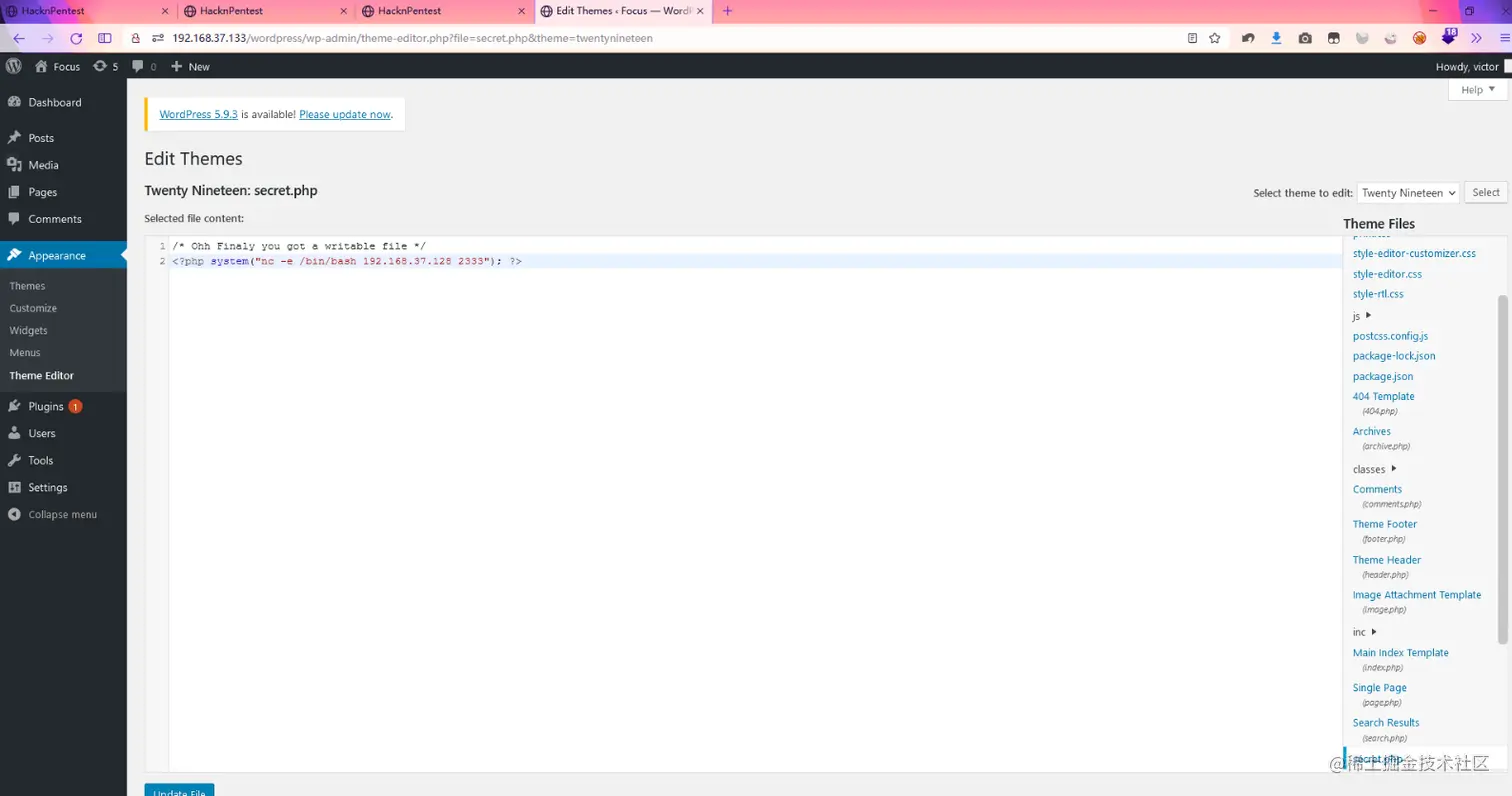Click the orange blocked-circle extension icon
1512x796 pixels.
(x=1419, y=38)
